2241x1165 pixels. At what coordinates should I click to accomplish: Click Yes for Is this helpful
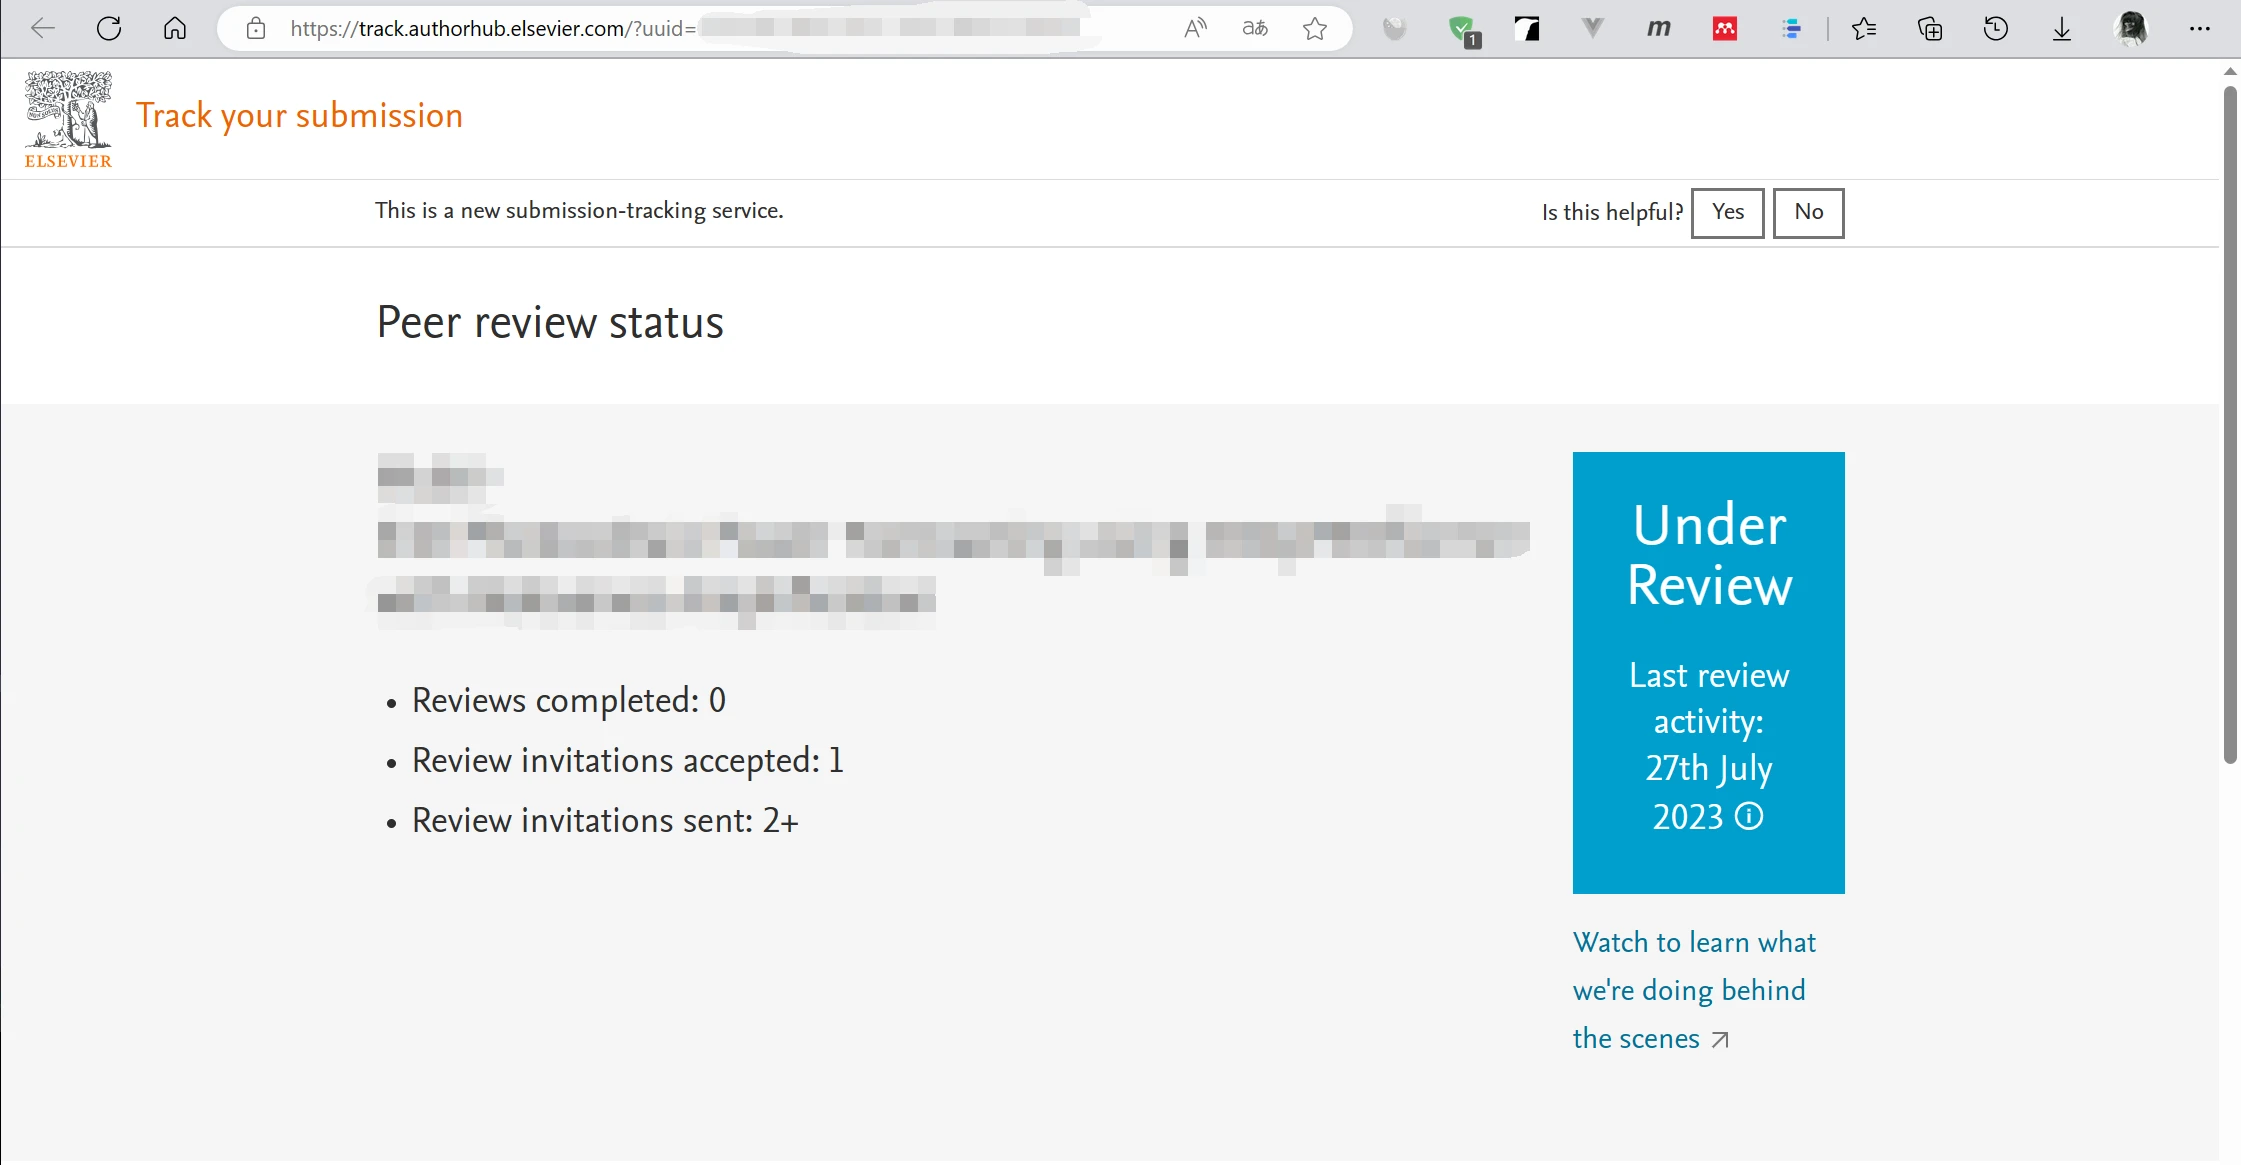(1727, 212)
